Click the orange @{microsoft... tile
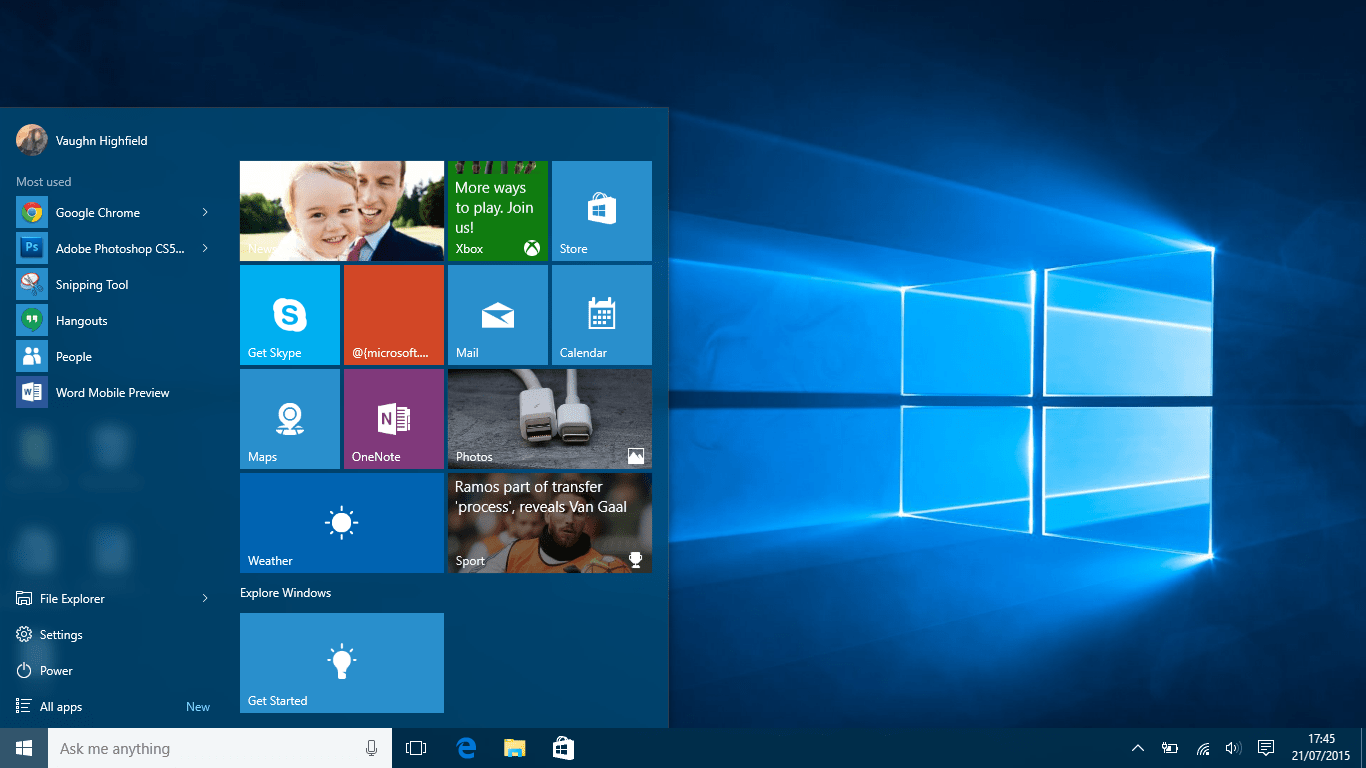 tap(394, 315)
